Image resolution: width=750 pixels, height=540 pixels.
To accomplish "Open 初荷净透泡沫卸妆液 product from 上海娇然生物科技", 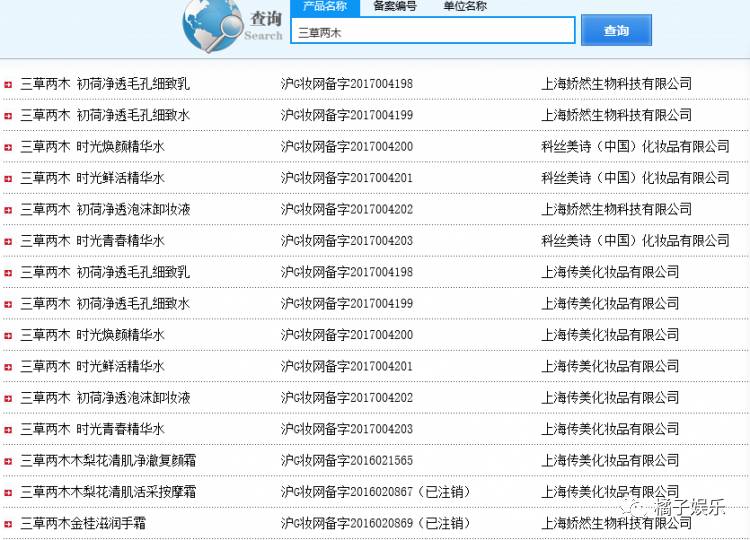I will pyautogui.click(x=105, y=209).
